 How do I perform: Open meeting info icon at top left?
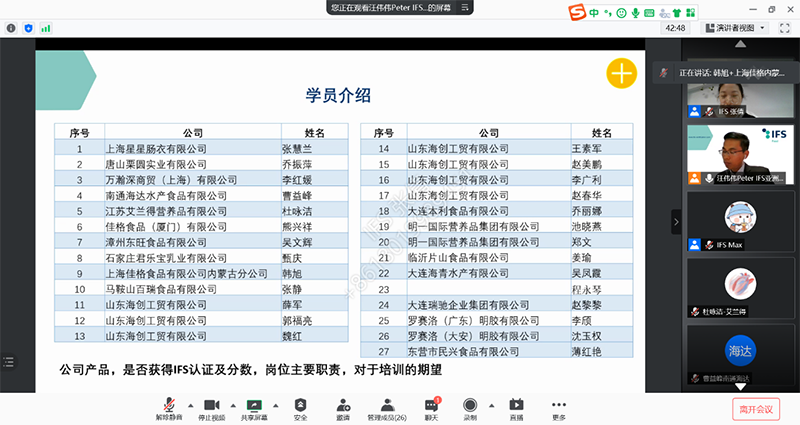(11, 28)
